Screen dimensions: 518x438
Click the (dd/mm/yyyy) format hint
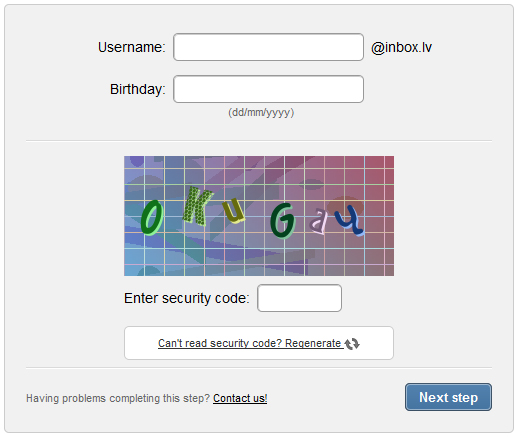click(261, 112)
